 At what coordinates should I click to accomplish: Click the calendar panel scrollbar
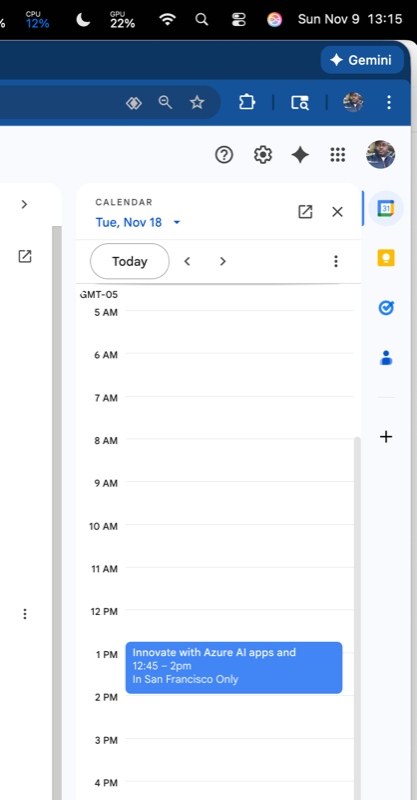click(x=357, y=617)
